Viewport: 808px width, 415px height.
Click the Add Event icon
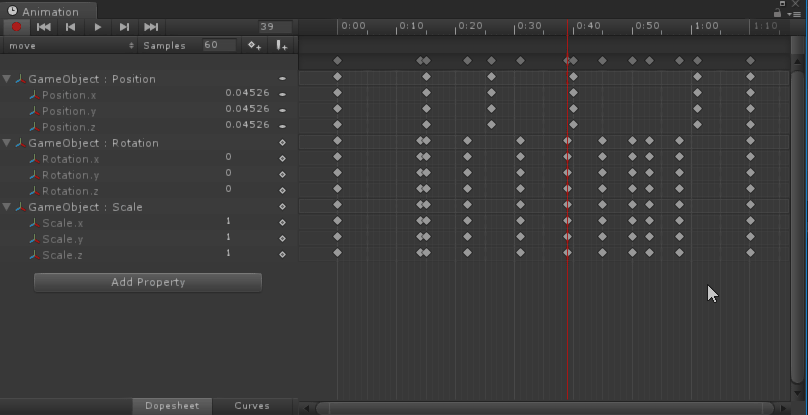[281, 45]
